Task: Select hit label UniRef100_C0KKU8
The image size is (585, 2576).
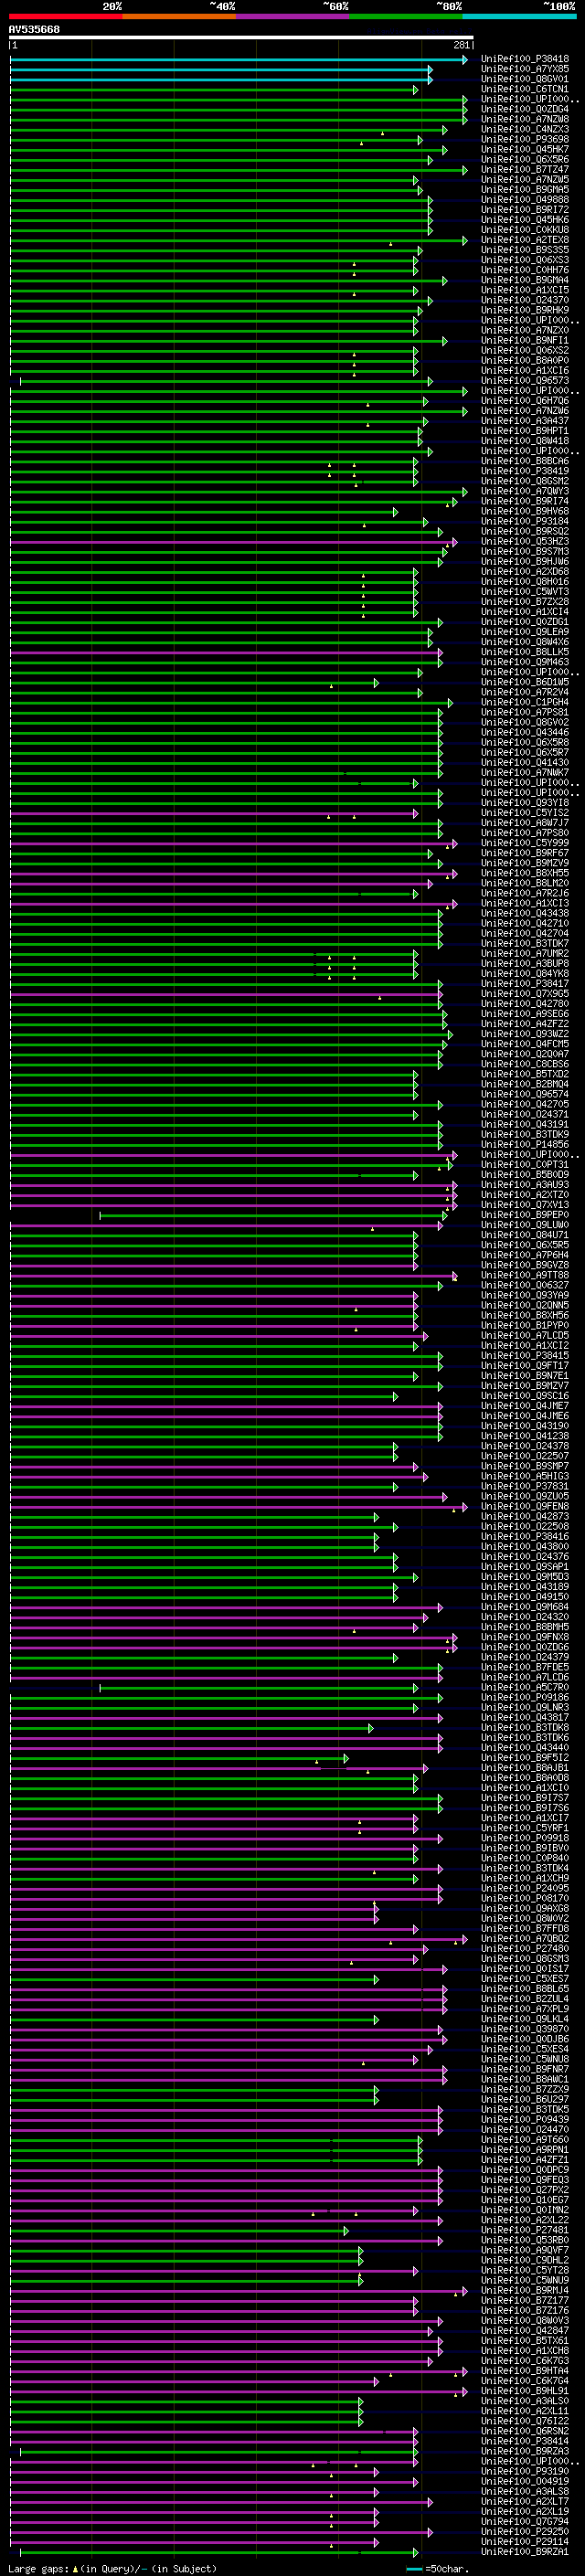Action: [x=525, y=230]
